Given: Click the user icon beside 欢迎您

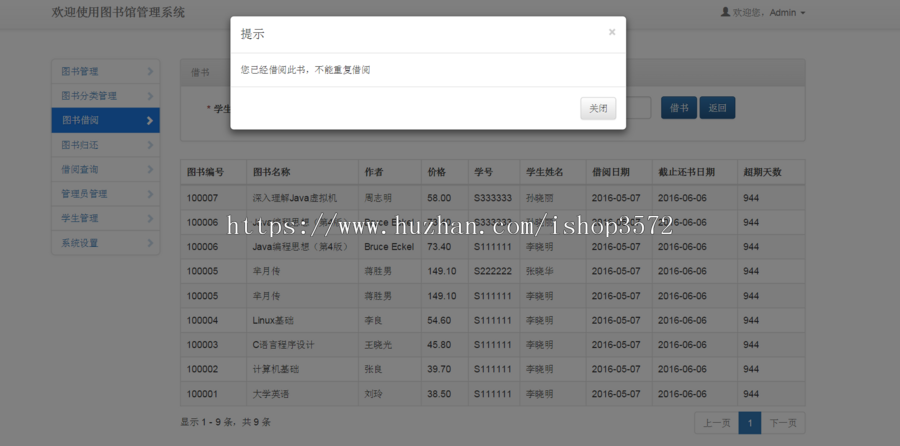Looking at the screenshot, I should click(725, 11).
